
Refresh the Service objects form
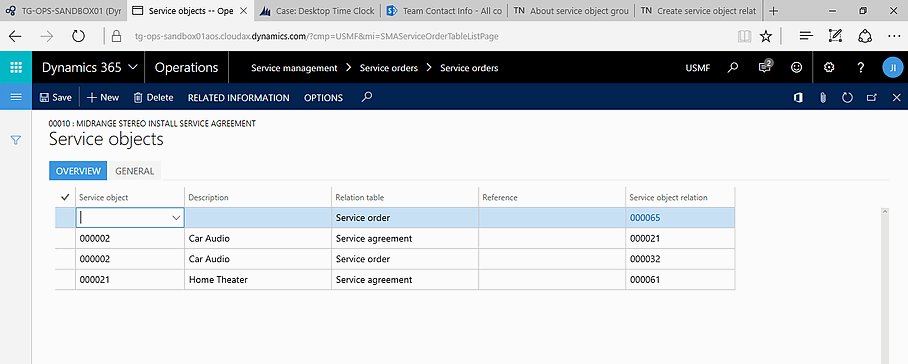(x=847, y=98)
